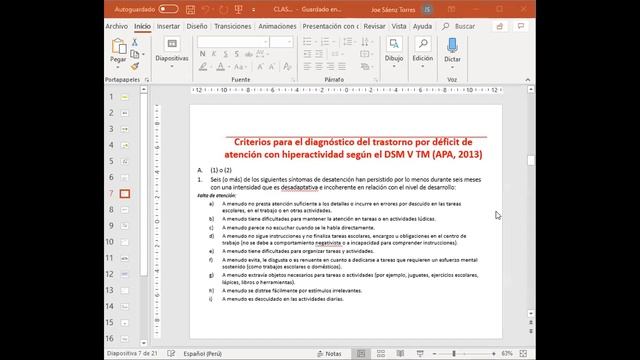Switch to Slide Sorter view icon
This screenshot has height=360, width=640.
[x=381, y=353]
